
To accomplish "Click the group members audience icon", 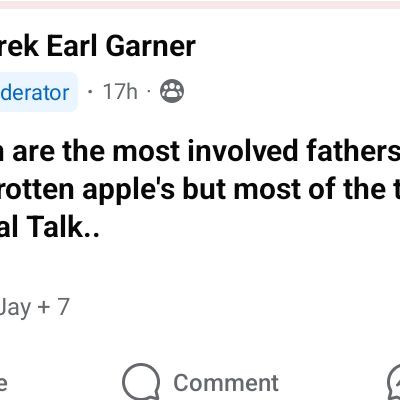I will coord(172,91).
